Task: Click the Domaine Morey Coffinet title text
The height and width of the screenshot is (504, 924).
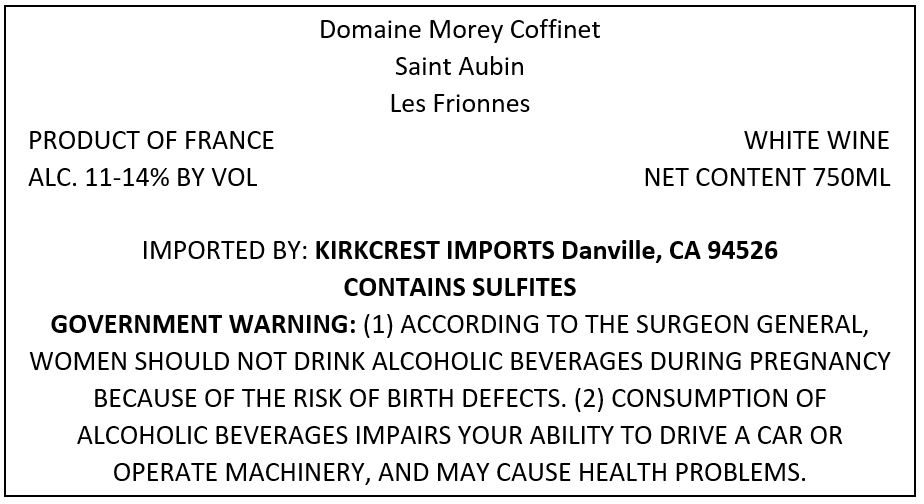Action: [x=460, y=29]
